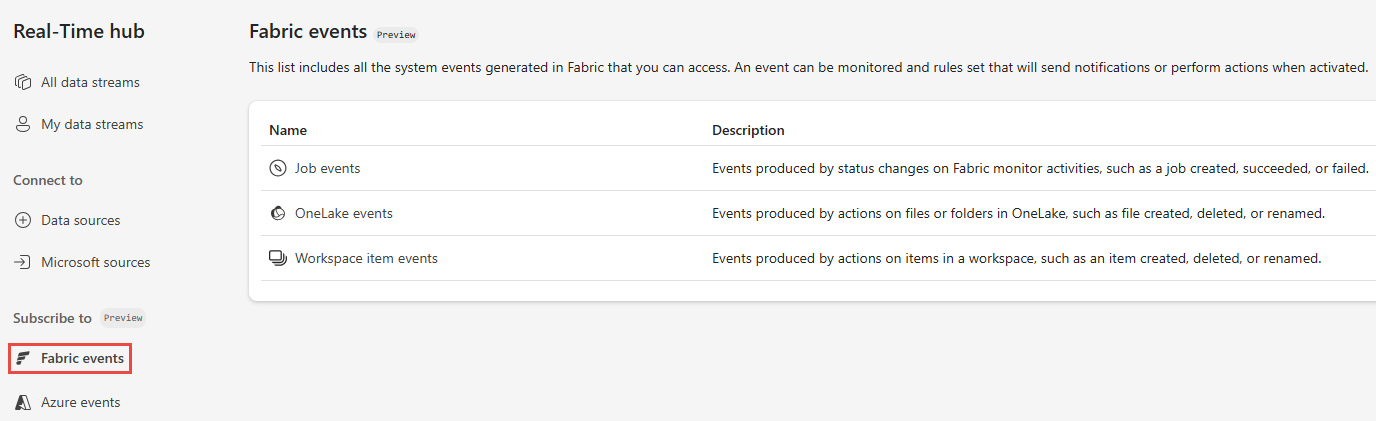
Task: Click the Microsoft sources arrow icon
Action: point(23,263)
